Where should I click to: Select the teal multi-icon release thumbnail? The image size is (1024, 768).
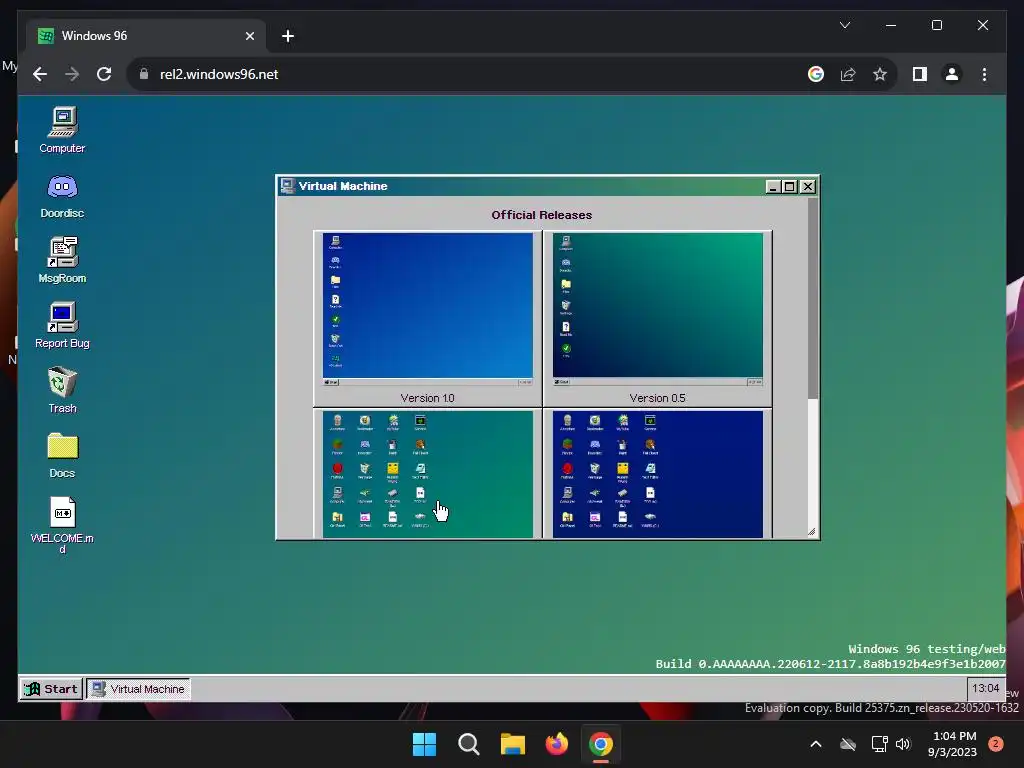click(x=428, y=474)
